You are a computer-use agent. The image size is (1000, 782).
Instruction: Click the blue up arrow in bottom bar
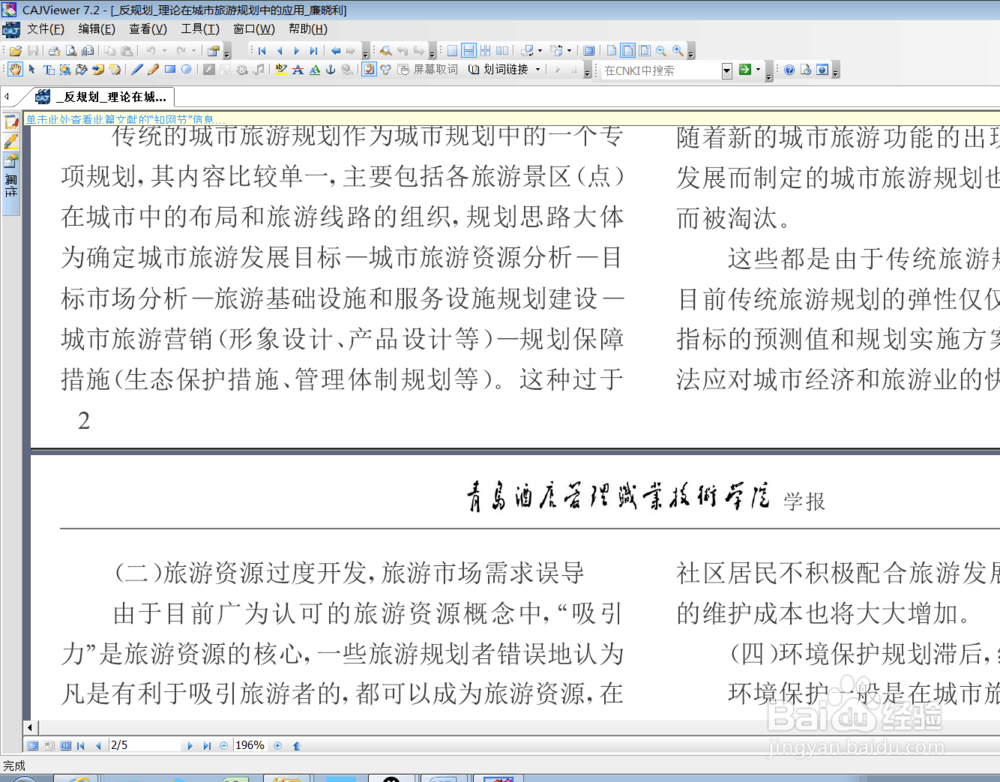[296, 745]
